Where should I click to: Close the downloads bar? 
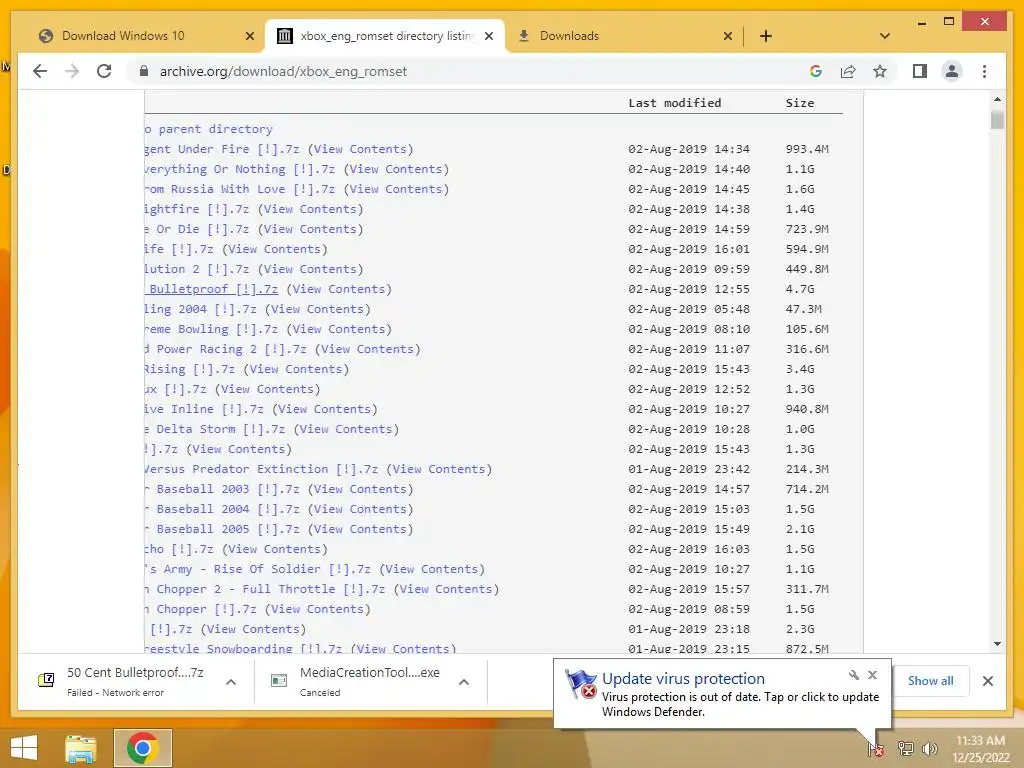tap(987, 681)
